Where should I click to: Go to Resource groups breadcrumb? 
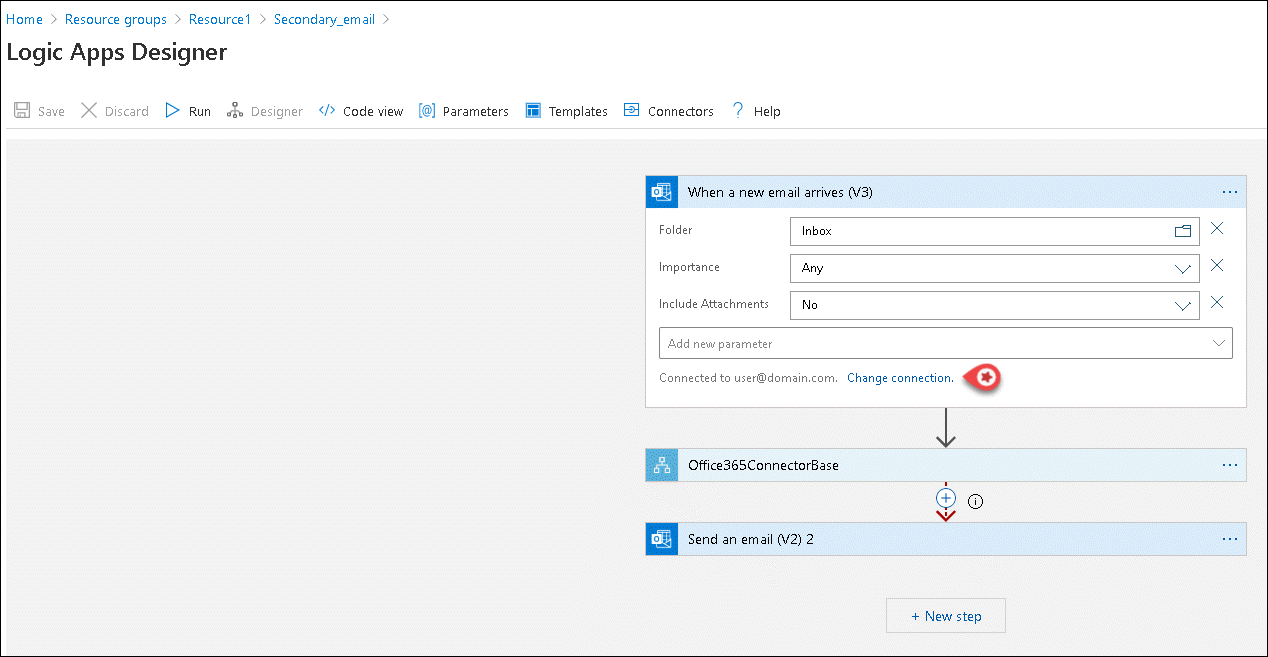(x=116, y=19)
